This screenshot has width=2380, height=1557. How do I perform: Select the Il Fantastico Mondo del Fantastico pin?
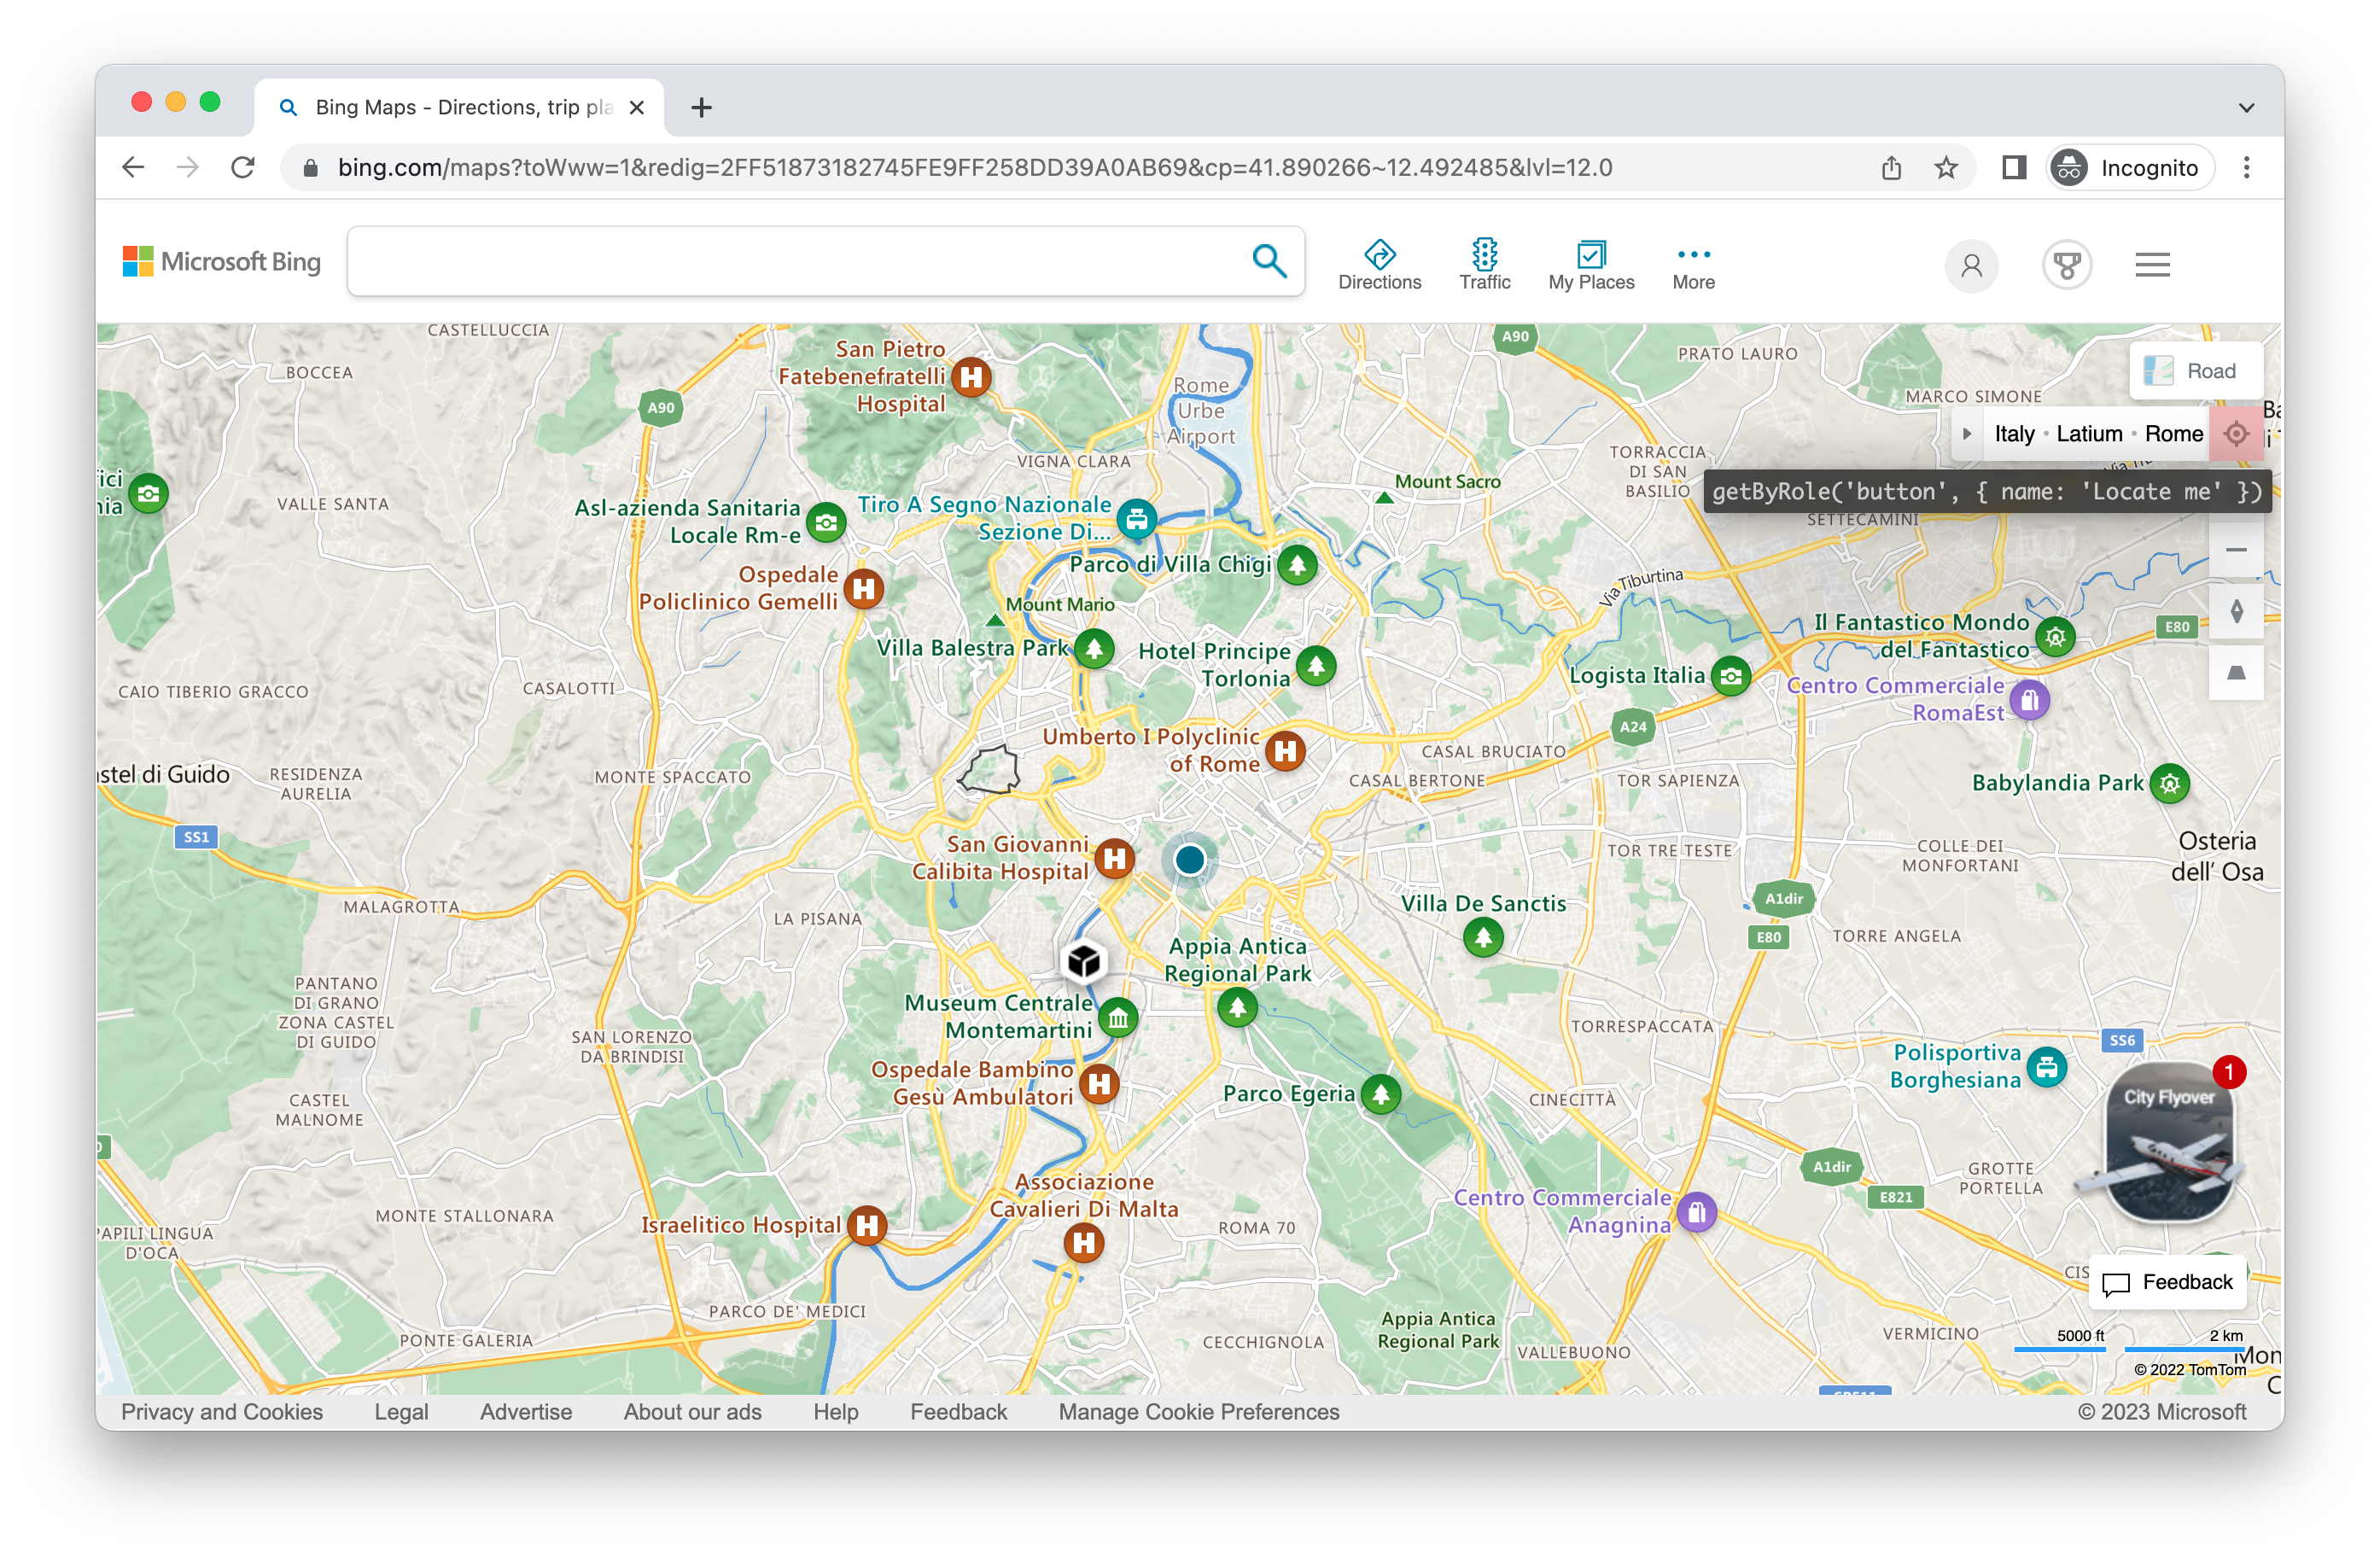(2055, 637)
